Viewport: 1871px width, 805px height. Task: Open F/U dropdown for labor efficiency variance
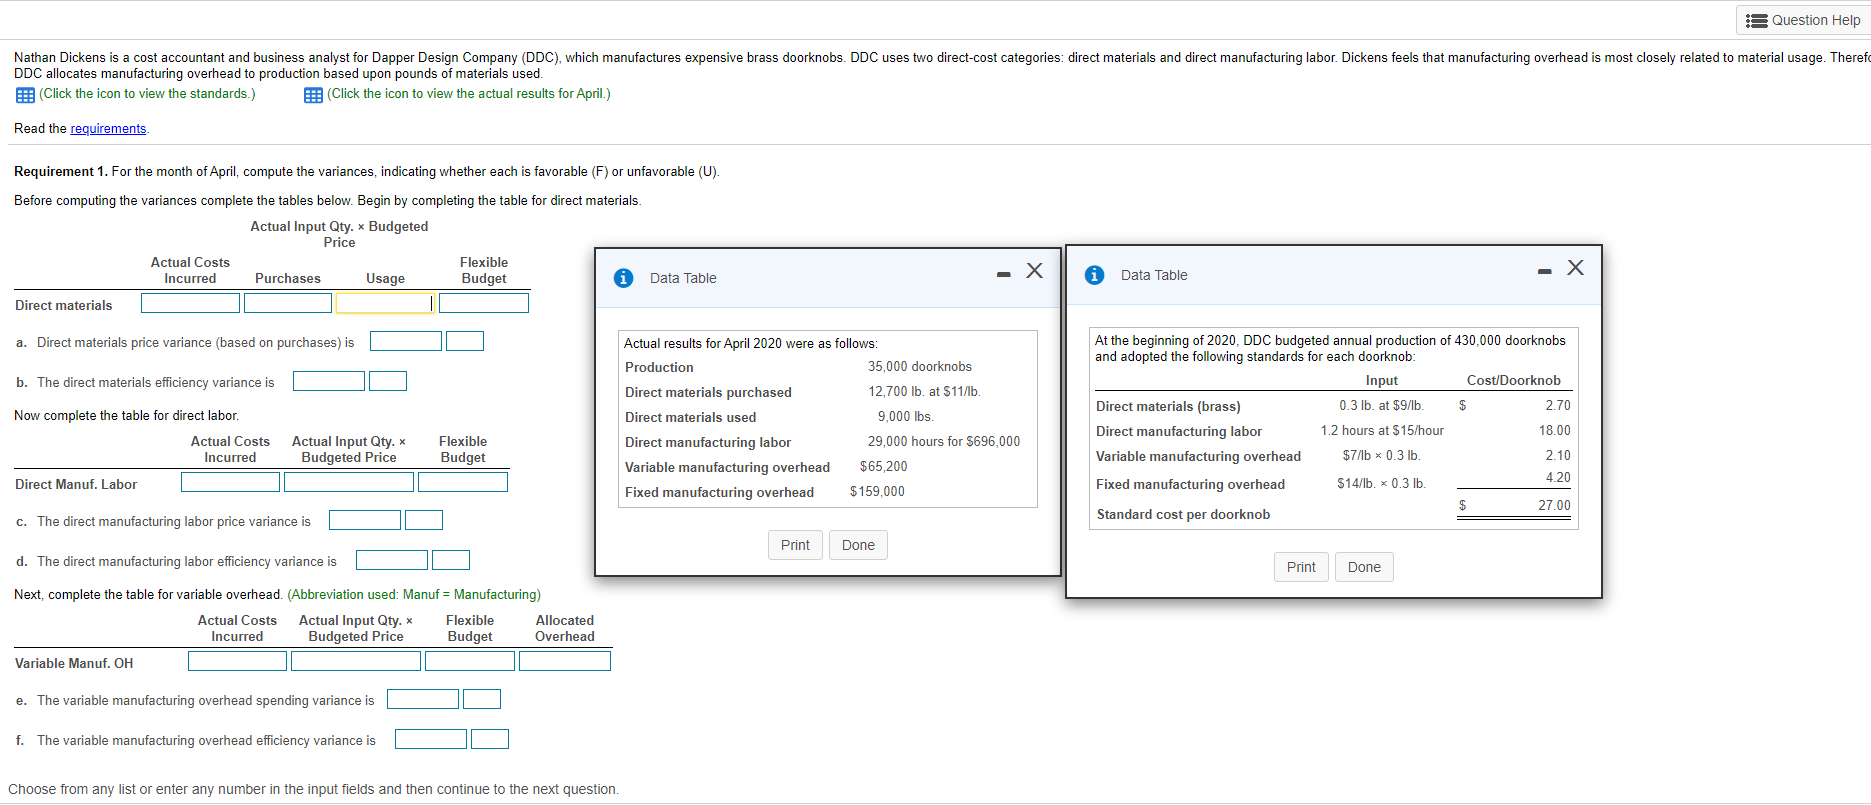451,560
